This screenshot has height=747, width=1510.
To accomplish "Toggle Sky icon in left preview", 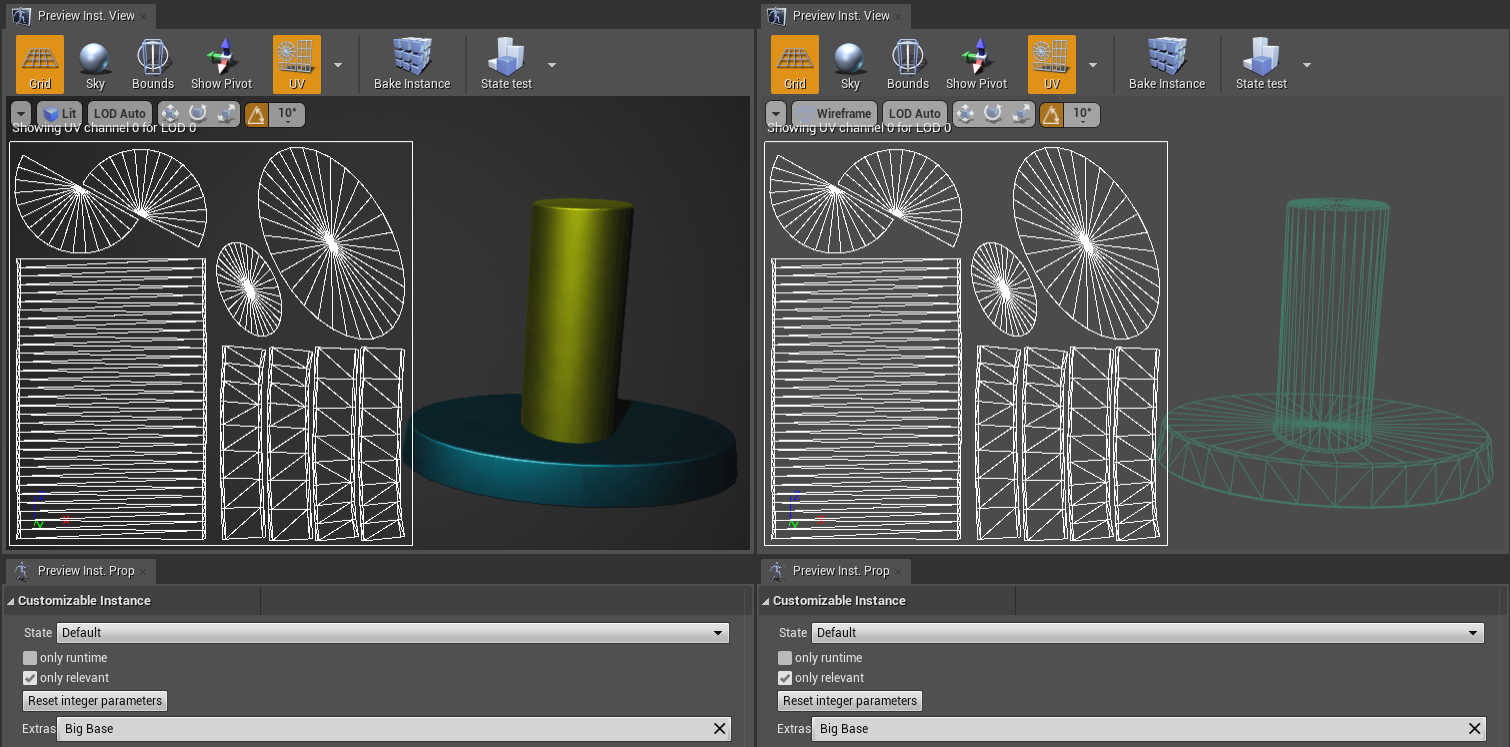I will coord(95,64).
